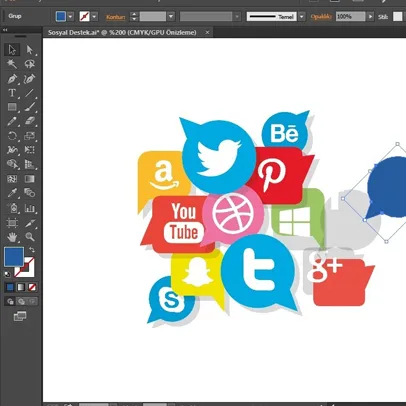This screenshot has width=406, height=406.
Task: Open Kontur stroke panel link
Action: [x=116, y=17]
